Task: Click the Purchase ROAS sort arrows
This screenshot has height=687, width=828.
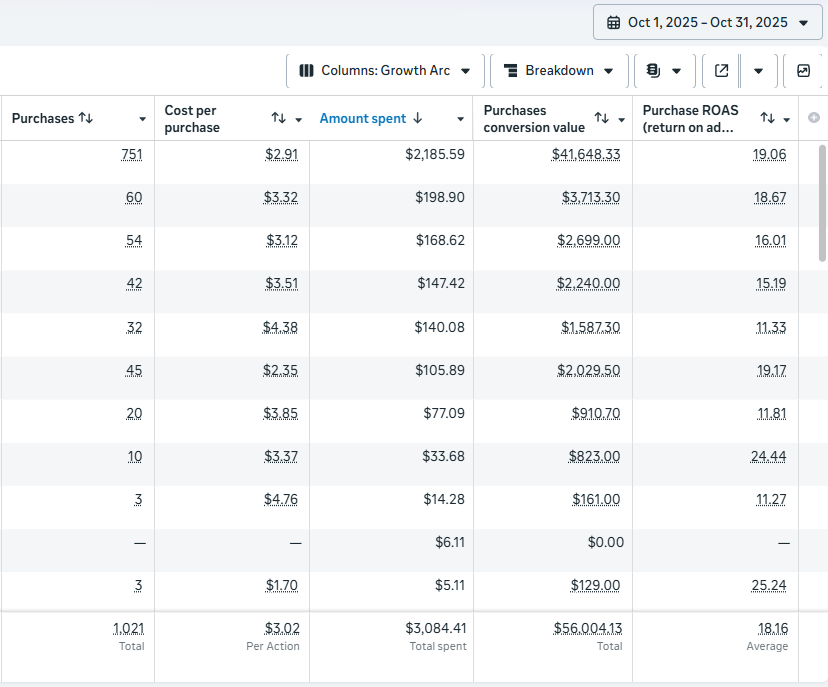Action: pyautogui.click(x=767, y=118)
